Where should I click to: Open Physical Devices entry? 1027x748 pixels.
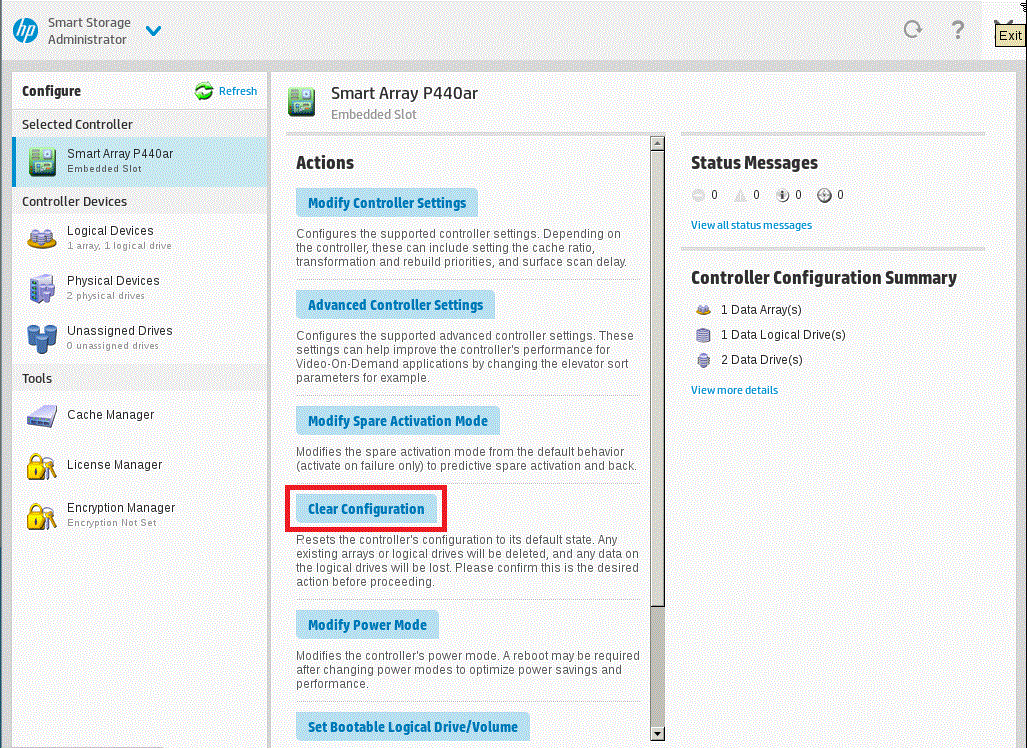click(140, 288)
